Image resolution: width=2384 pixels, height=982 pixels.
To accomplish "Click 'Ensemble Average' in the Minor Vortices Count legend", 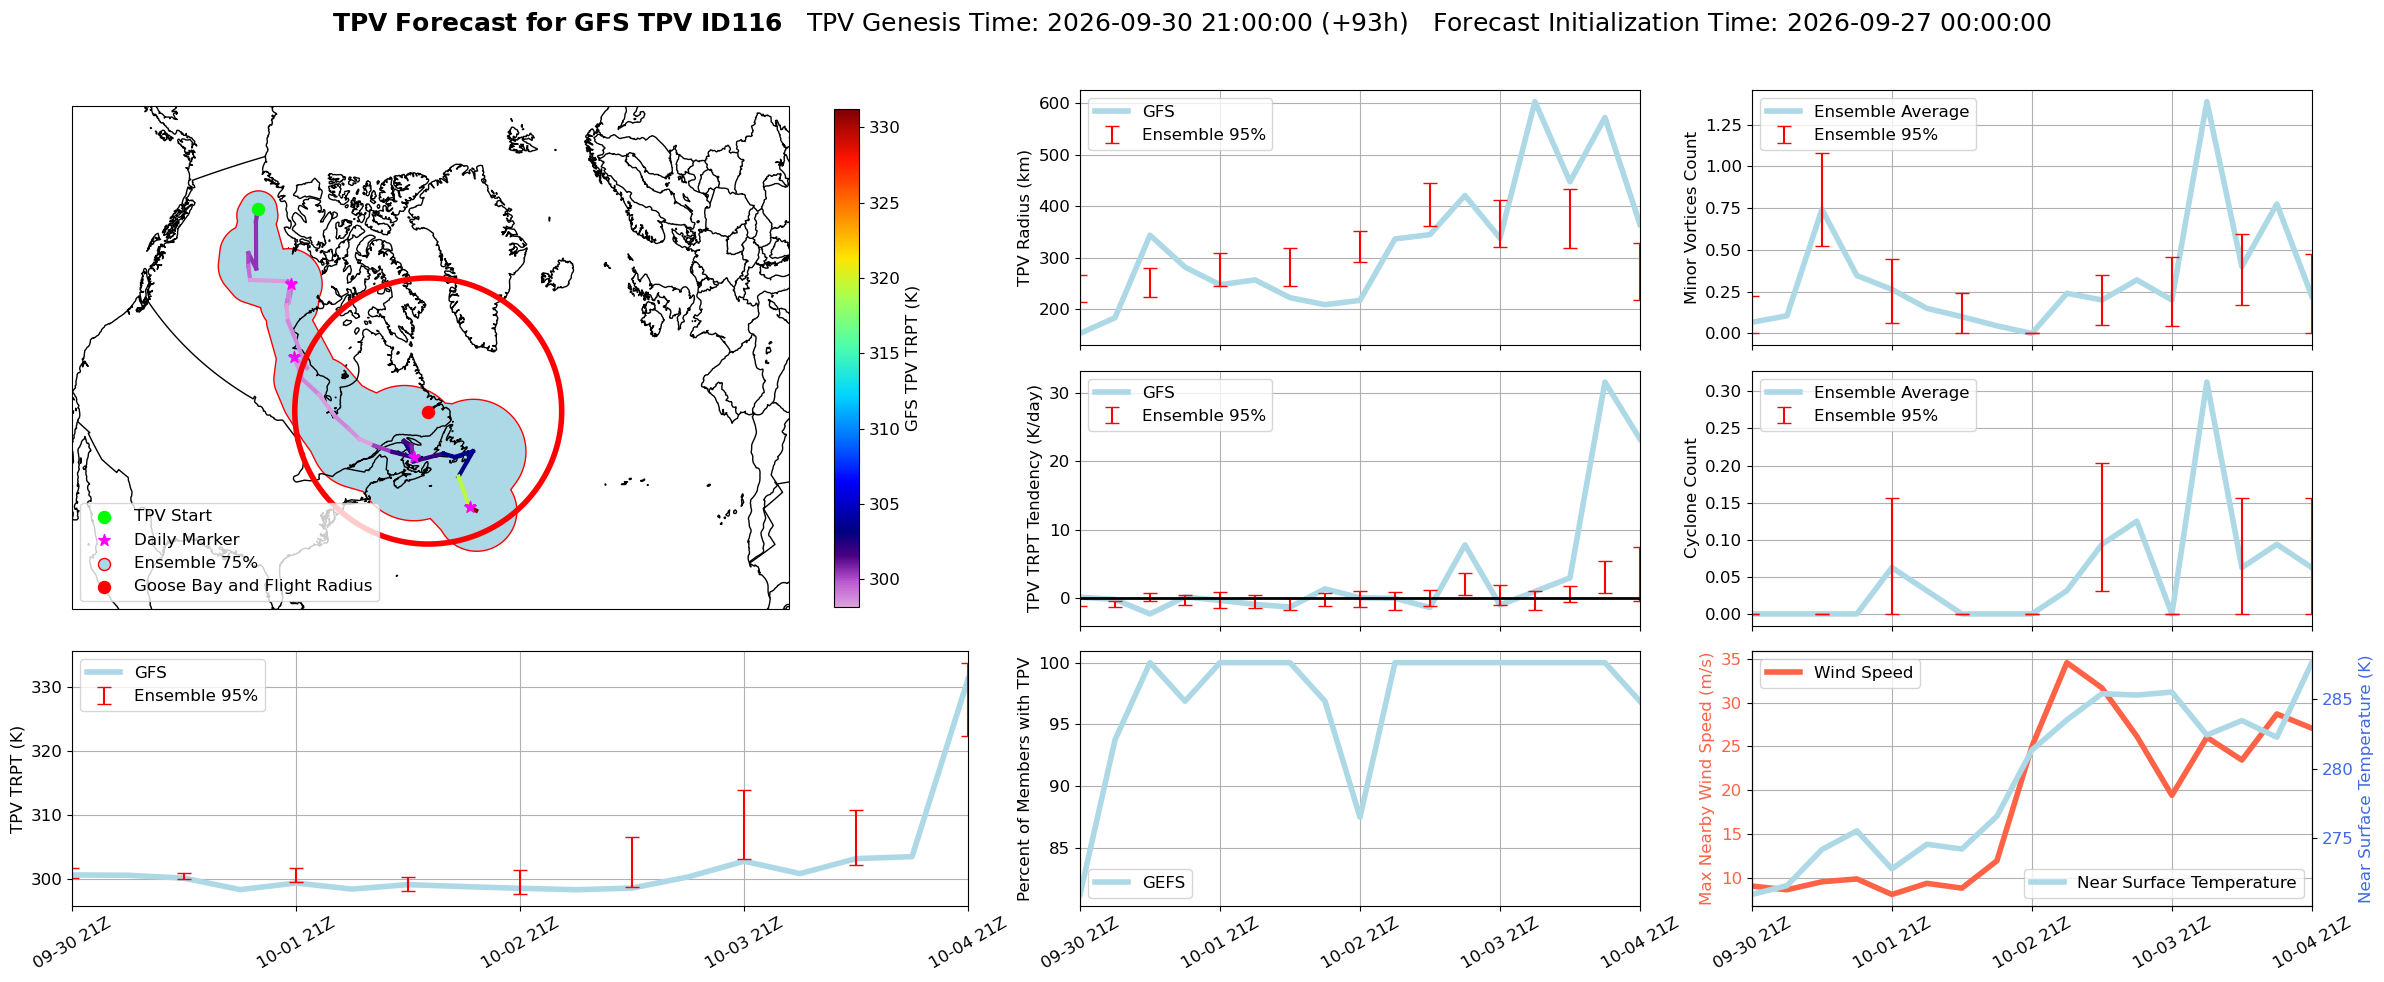I will coord(1891,111).
